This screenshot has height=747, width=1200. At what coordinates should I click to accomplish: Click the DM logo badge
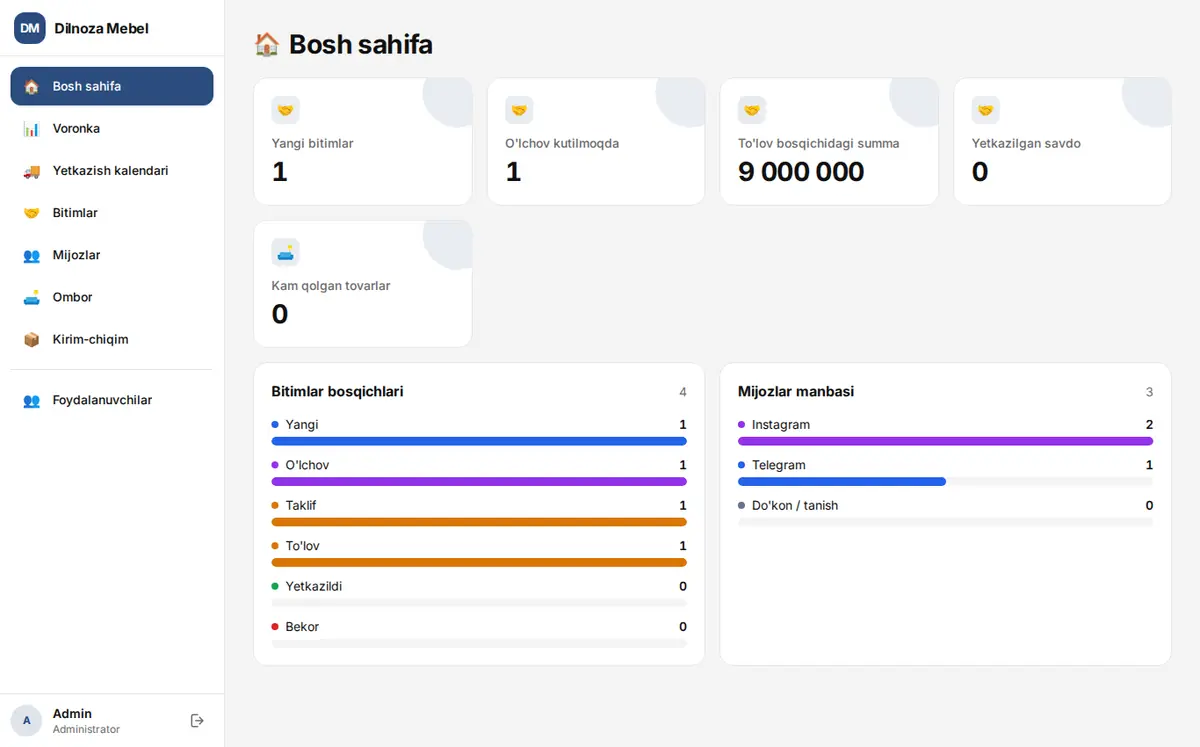coord(30,28)
